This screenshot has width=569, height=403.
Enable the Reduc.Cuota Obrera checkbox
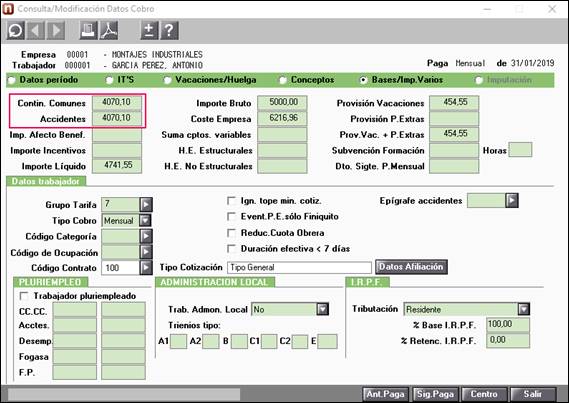pos(231,233)
